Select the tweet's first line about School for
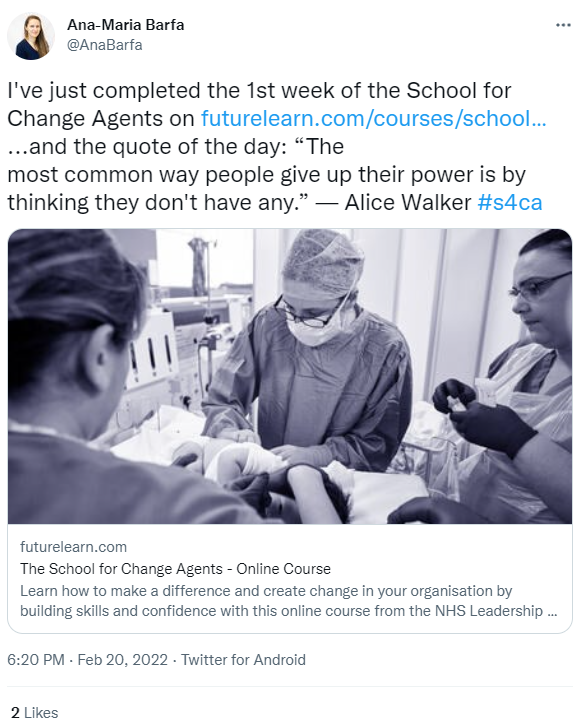This screenshot has width=585, height=725. [x=259, y=91]
